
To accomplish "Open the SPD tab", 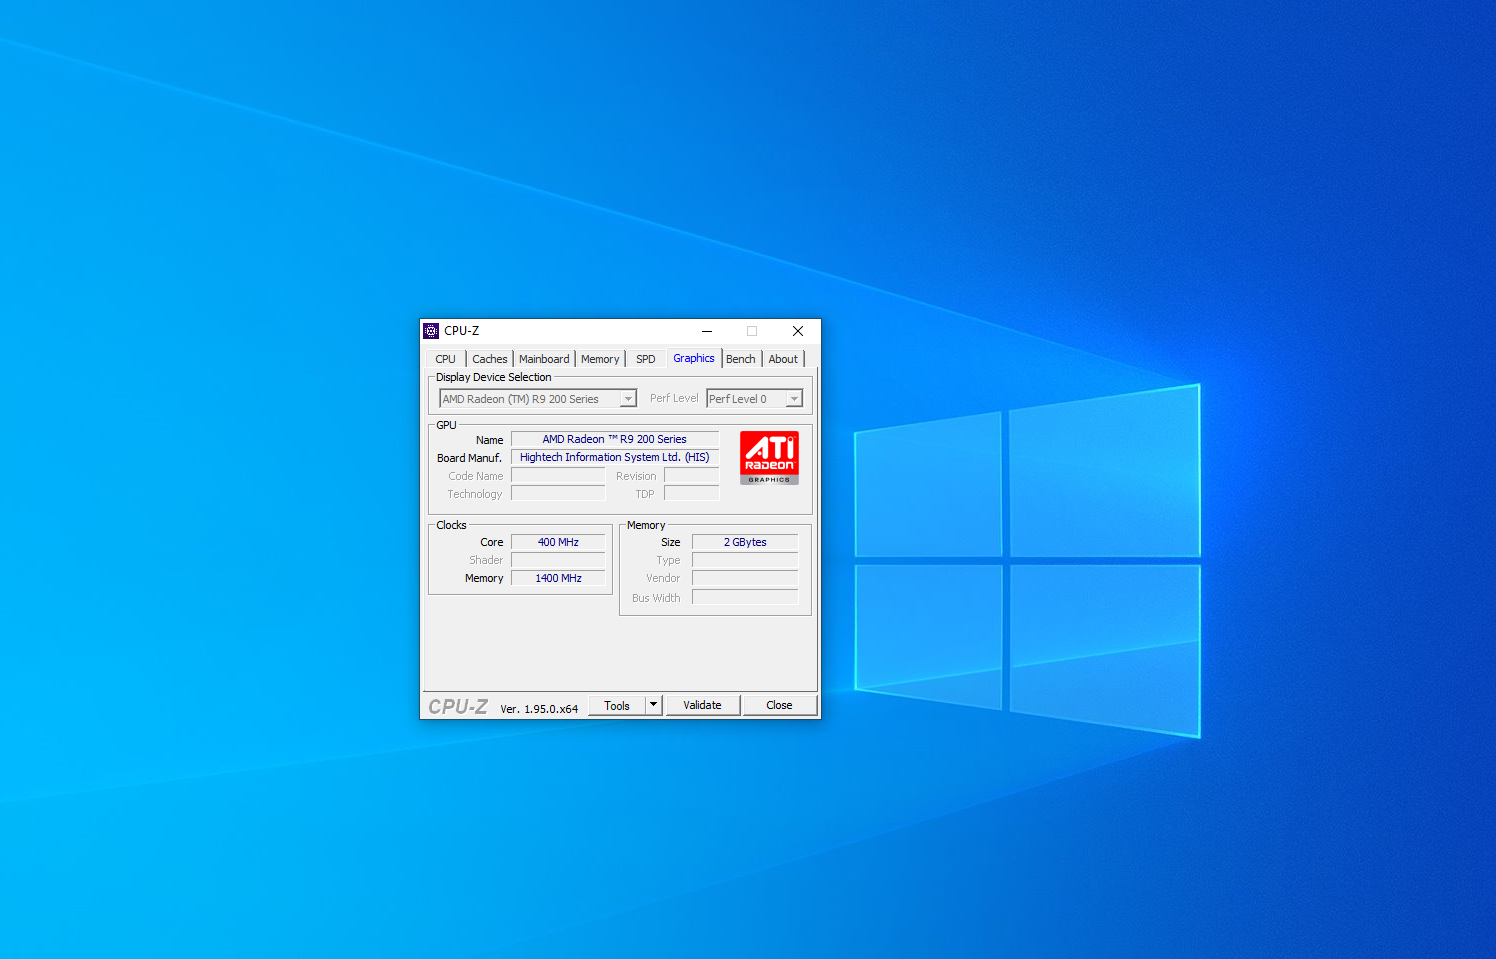I will pyautogui.click(x=646, y=359).
